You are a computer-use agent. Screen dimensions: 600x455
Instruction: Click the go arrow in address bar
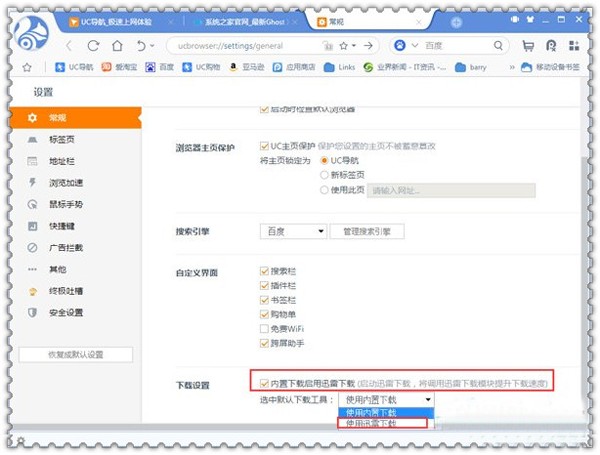pos(368,46)
